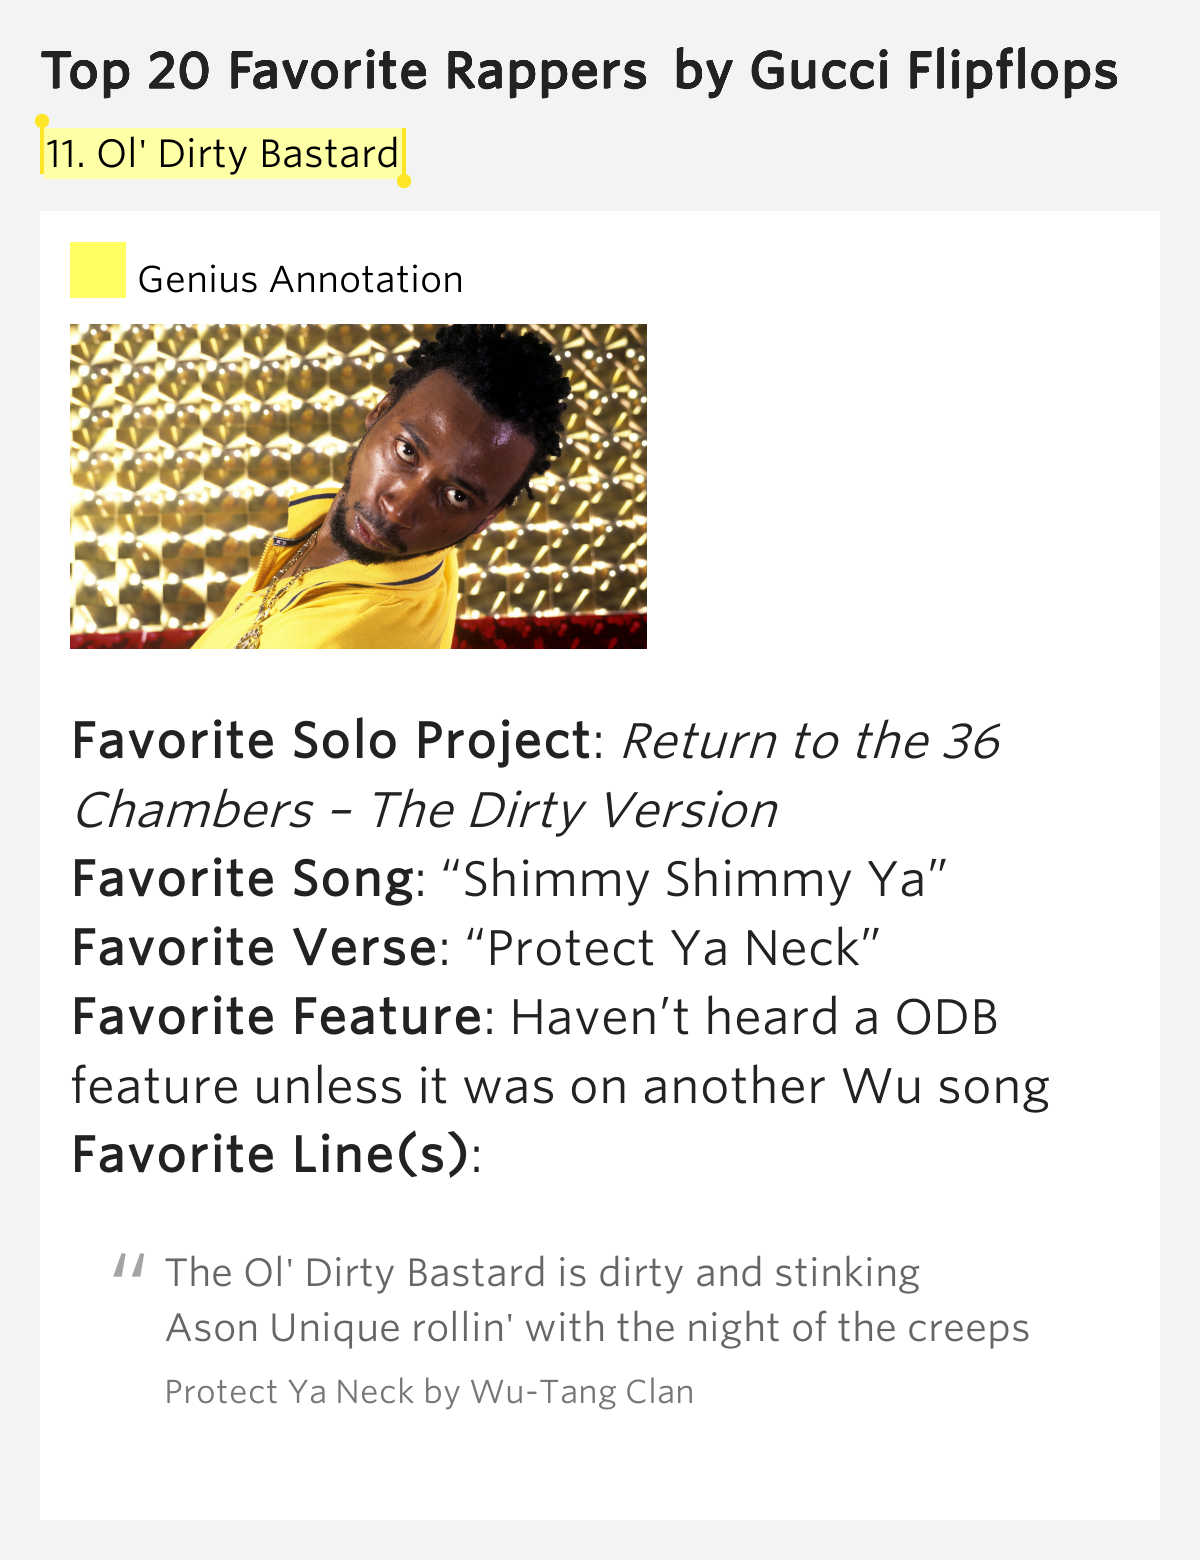This screenshot has height=1560, width=1200.
Task: Click the yellow Genius Annotation square icon
Action: pyautogui.click(x=97, y=270)
